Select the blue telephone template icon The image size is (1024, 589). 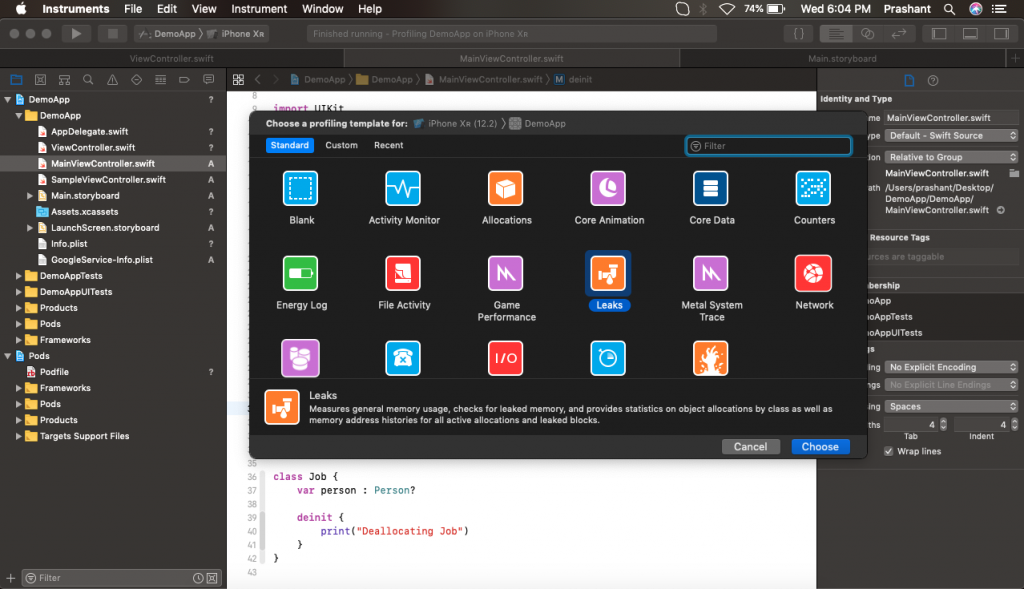[403, 358]
